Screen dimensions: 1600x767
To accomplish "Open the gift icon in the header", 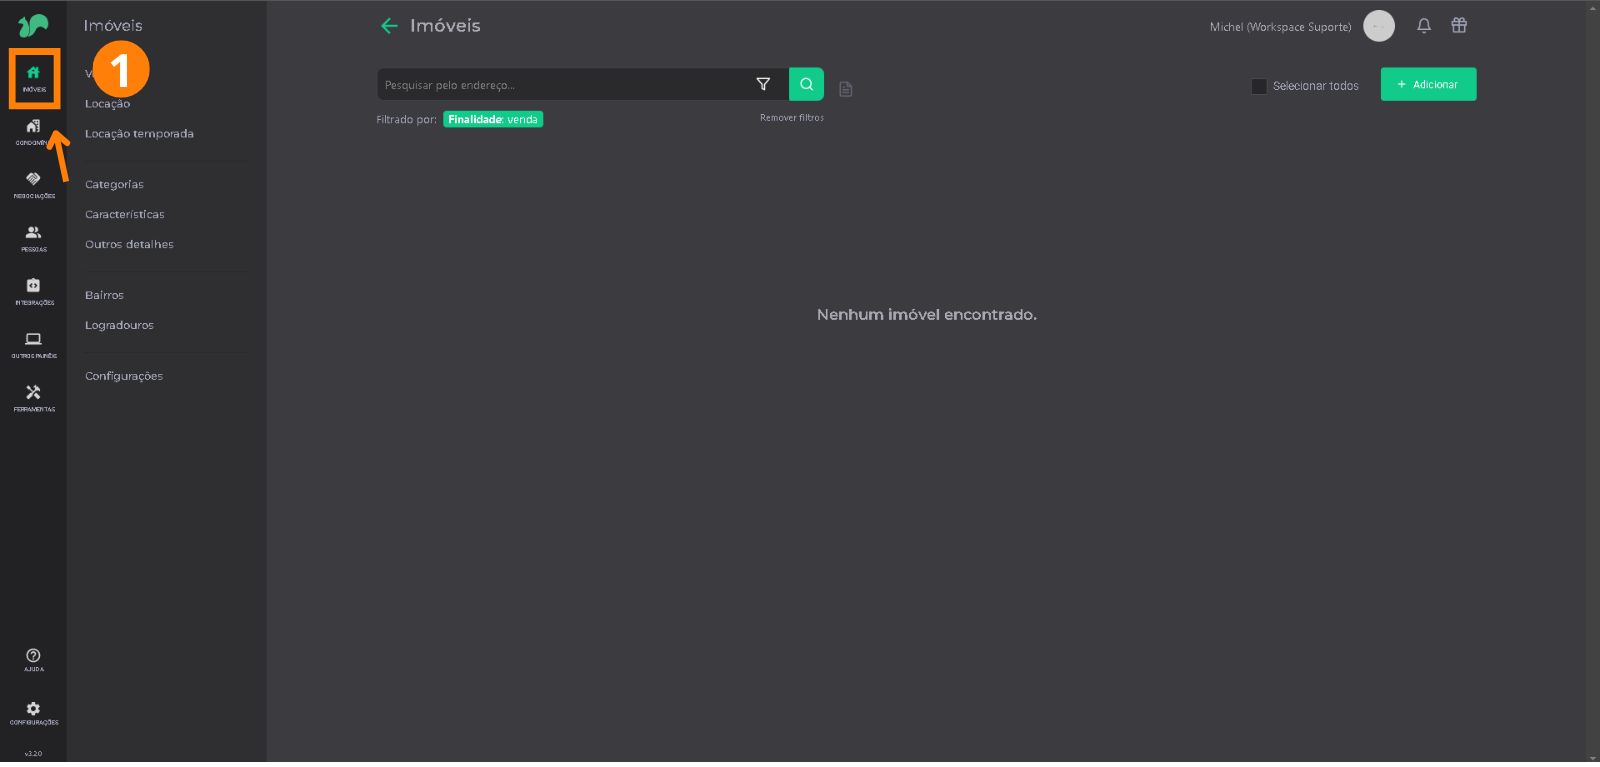I will [1459, 26].
